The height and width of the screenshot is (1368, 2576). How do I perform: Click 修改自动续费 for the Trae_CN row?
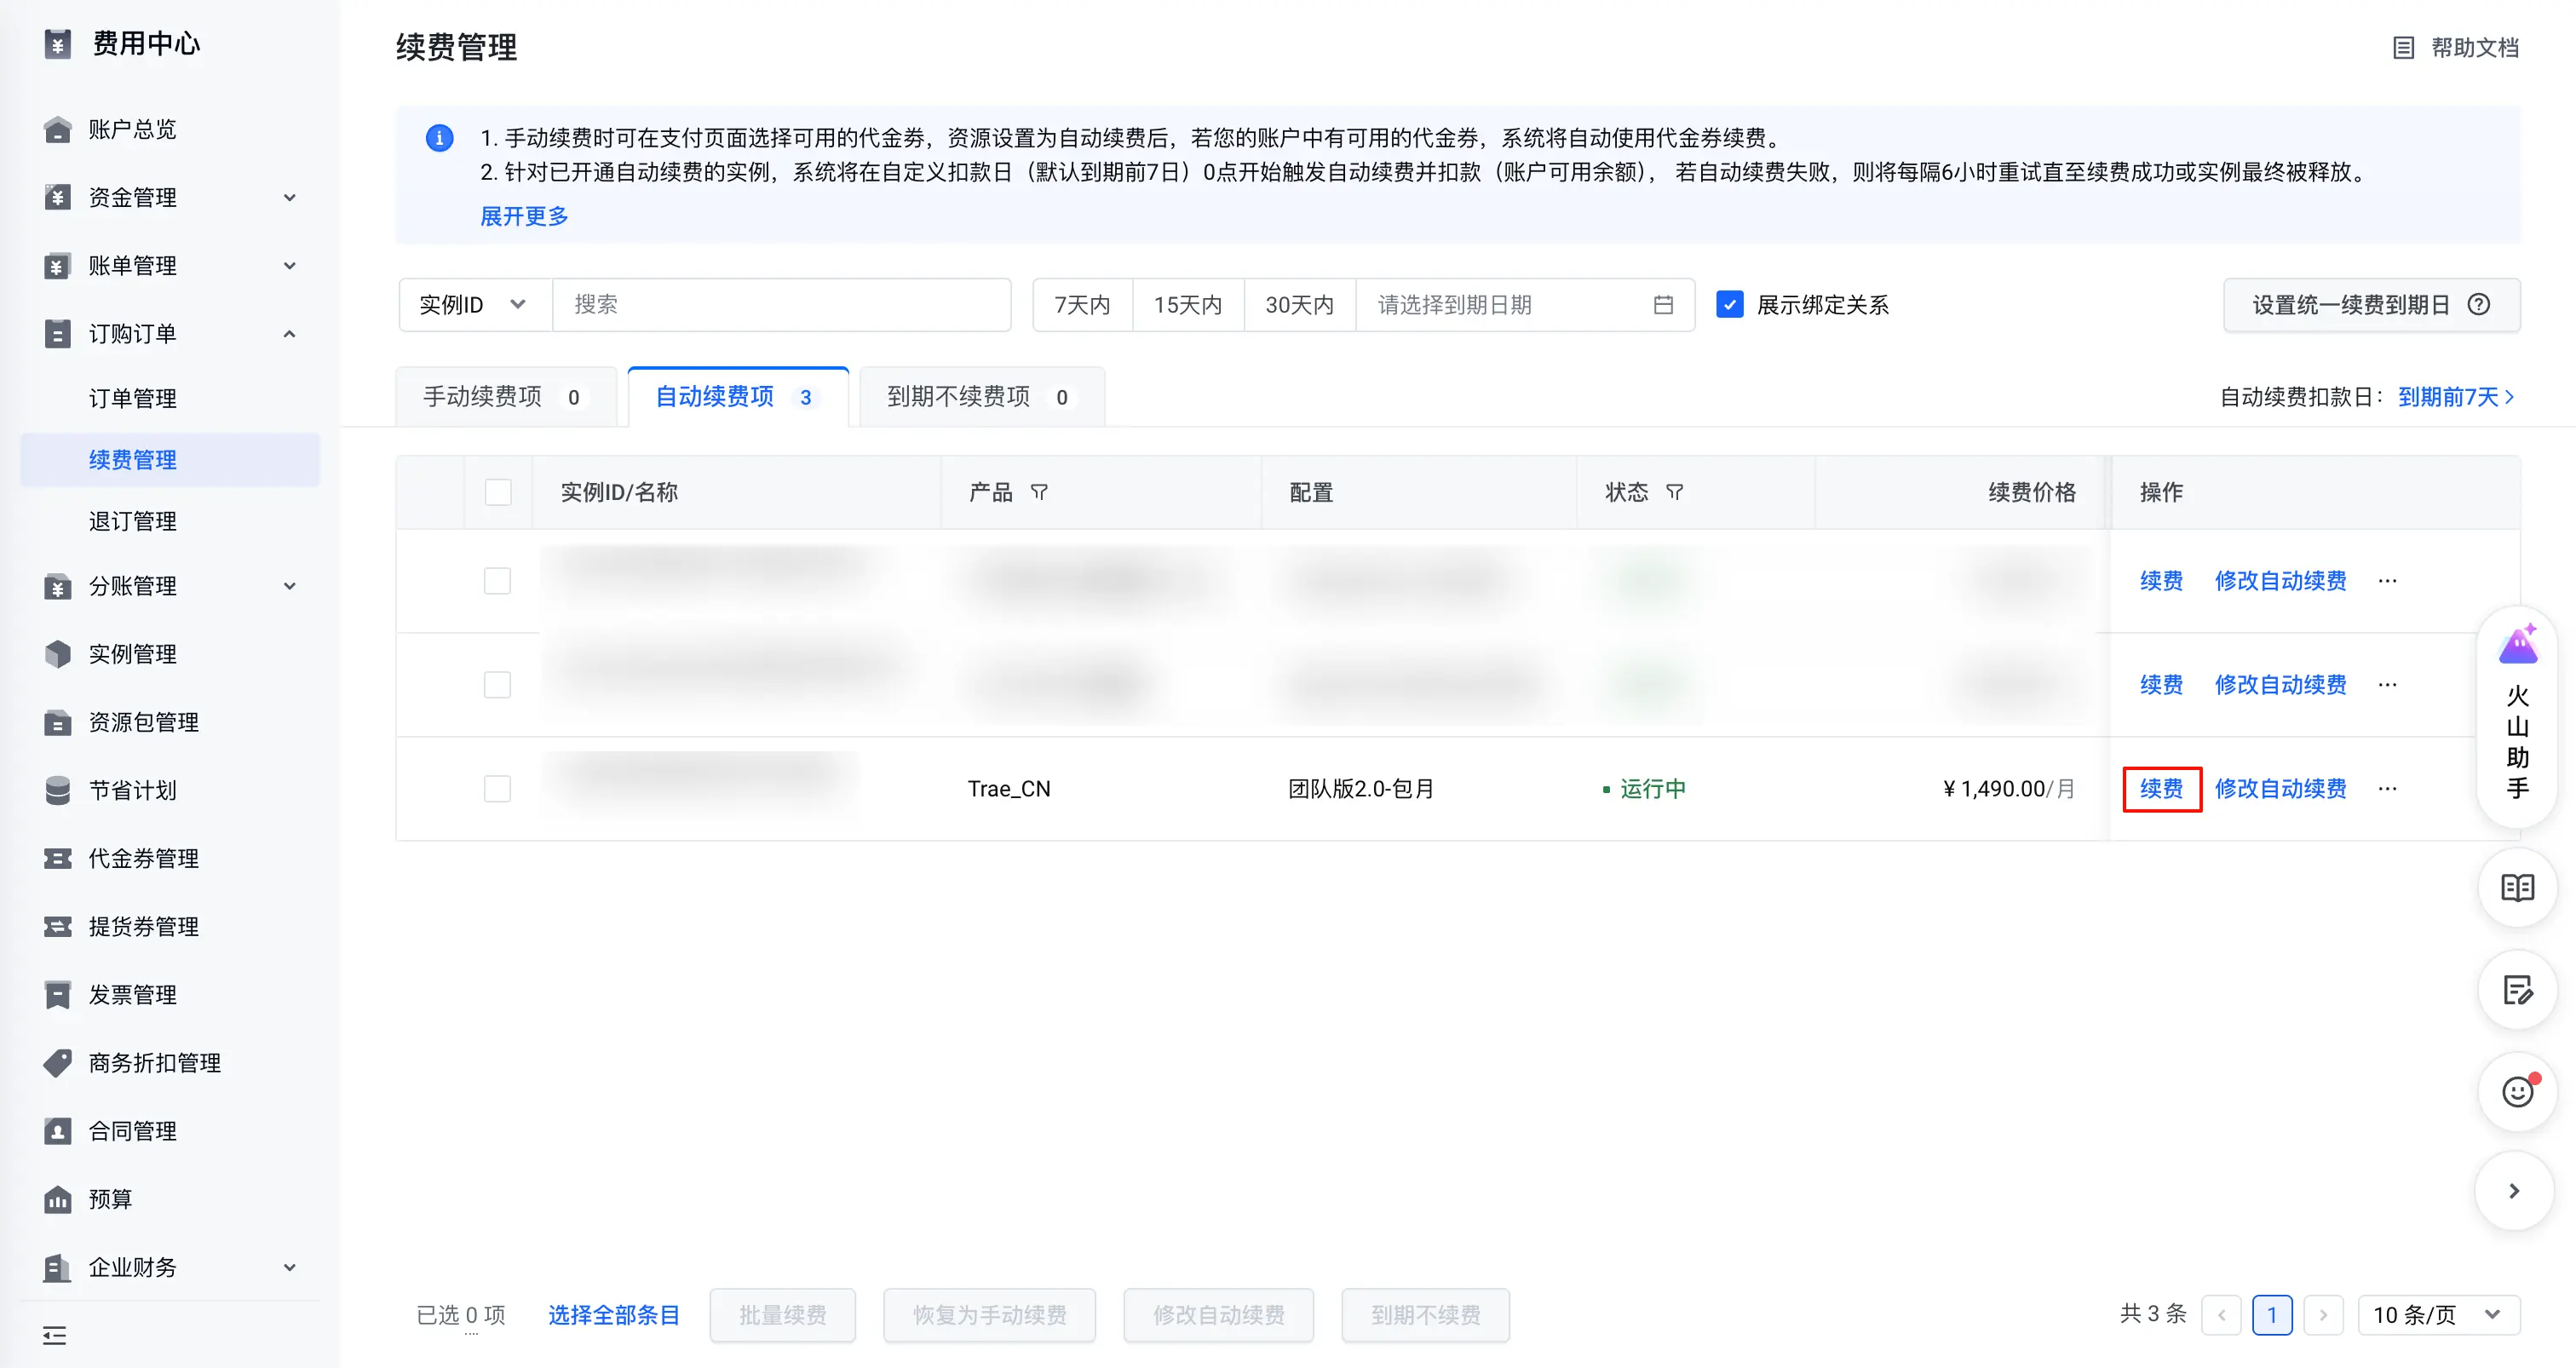pyautogui.click(x=2280, y=789)
